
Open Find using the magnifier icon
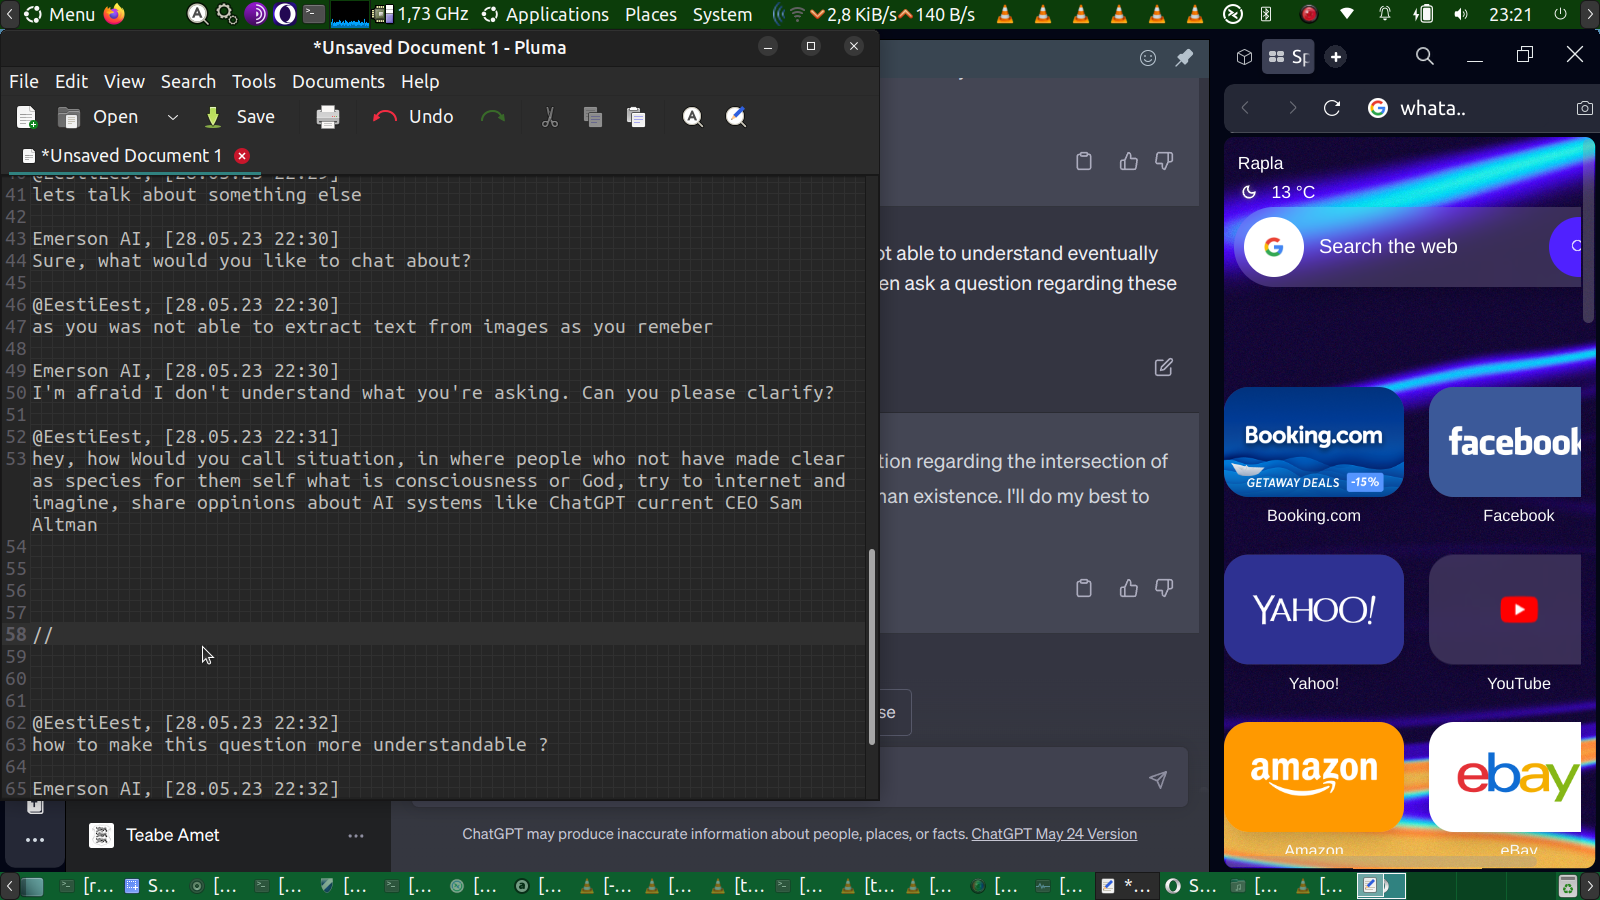click(x=692, y=117)
